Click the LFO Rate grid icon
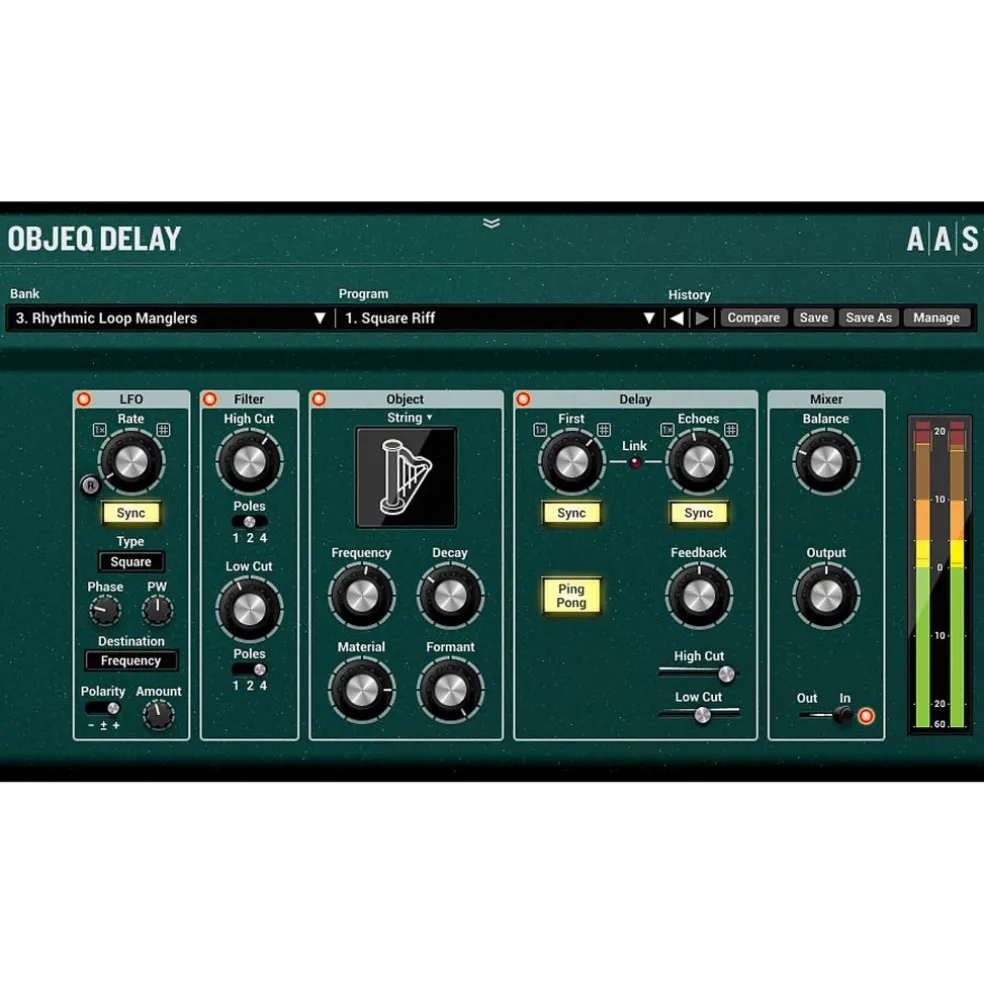The height and width of the screenshot is (984, 984). (163, 430)
